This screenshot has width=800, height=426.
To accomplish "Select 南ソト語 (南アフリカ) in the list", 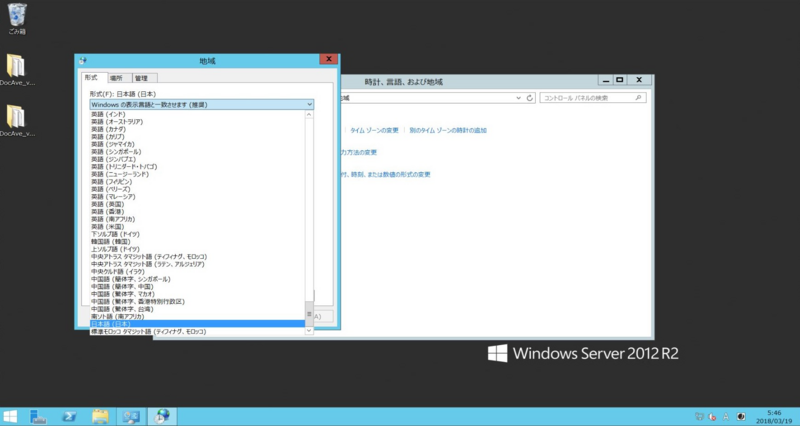I will 197,316.
